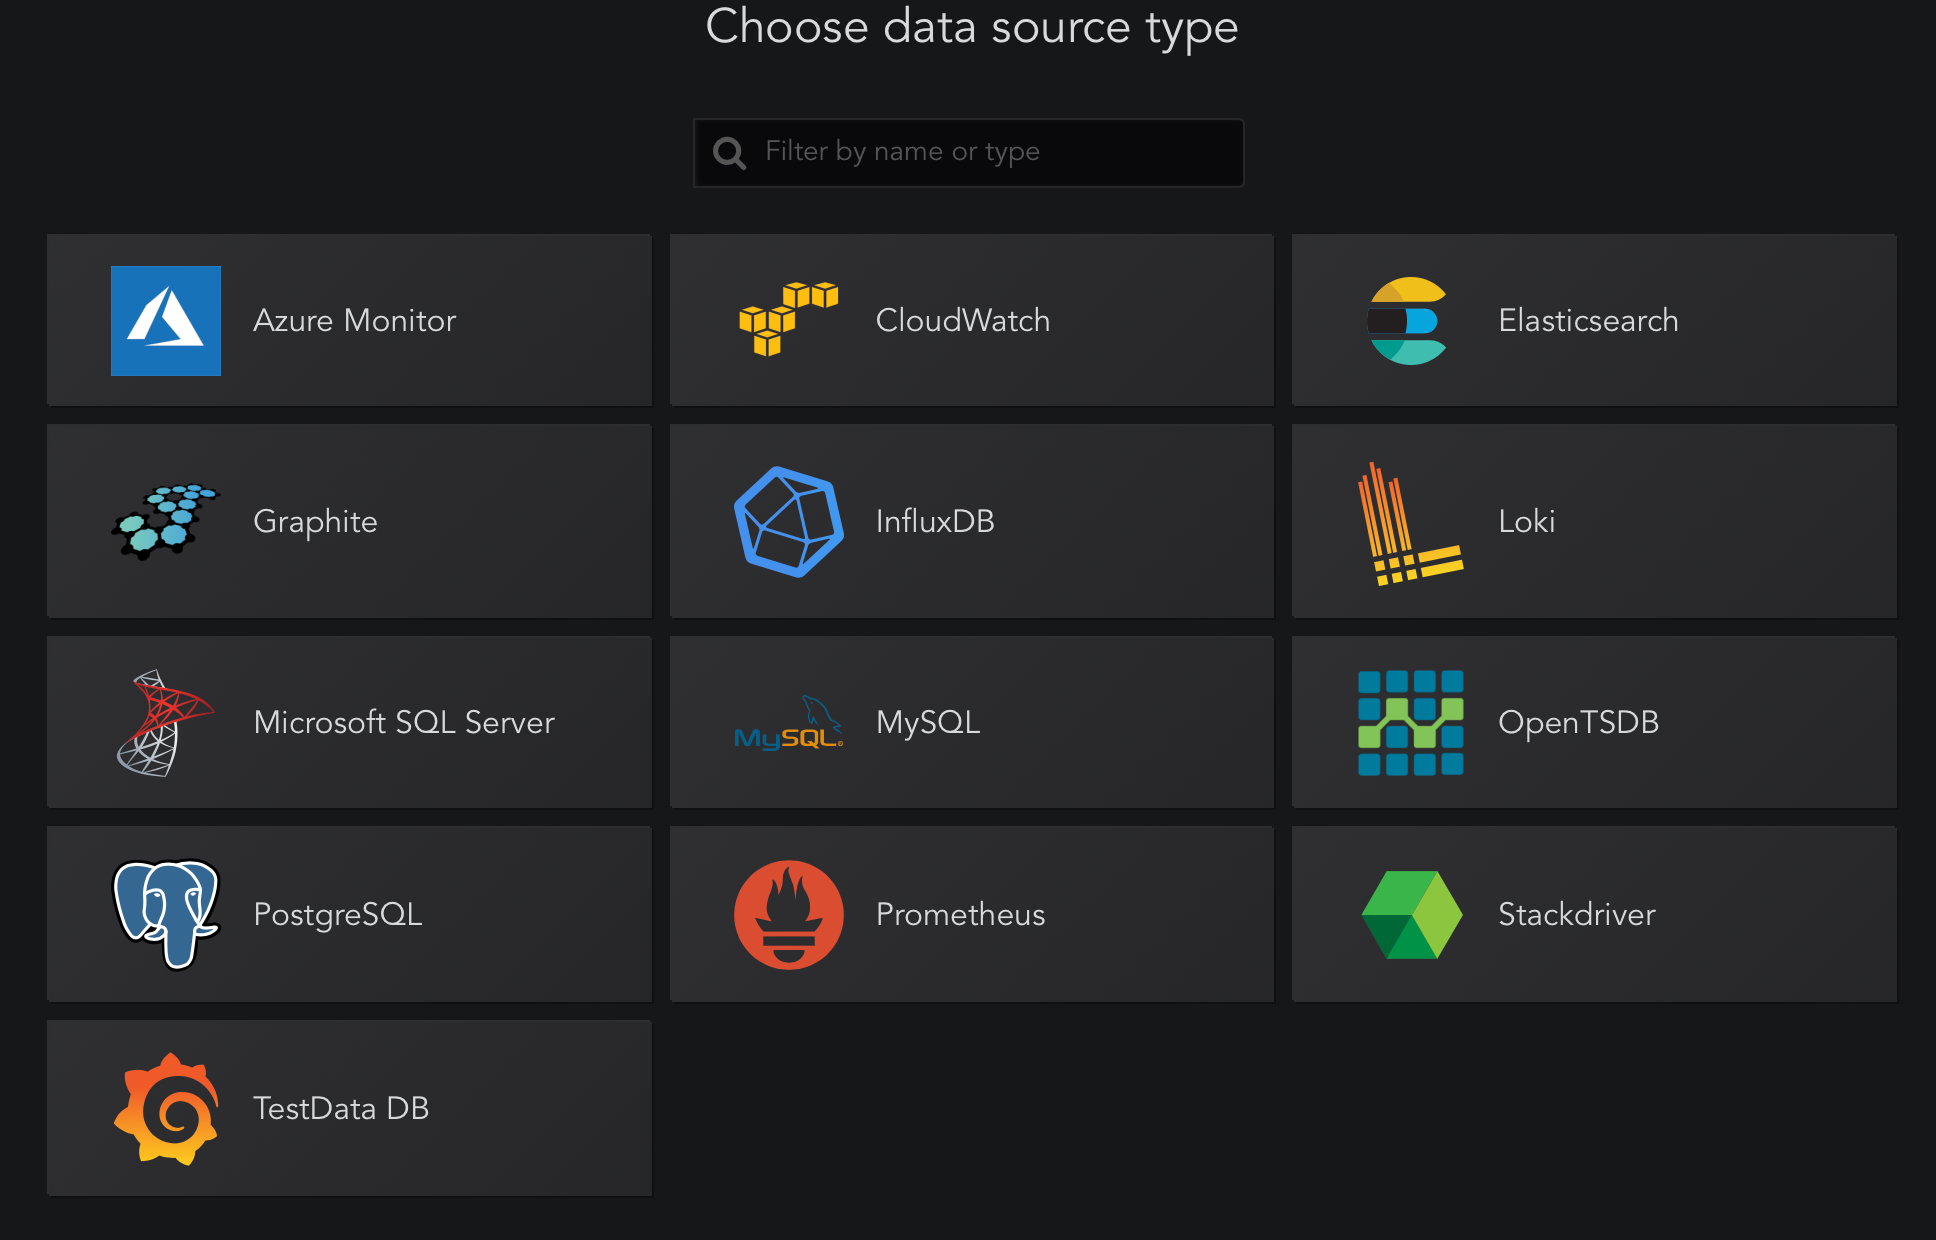Click the Choose data source type heading
This screenshot has height=1240, width=1936.
pyautogui.click(x=972, y=27)
